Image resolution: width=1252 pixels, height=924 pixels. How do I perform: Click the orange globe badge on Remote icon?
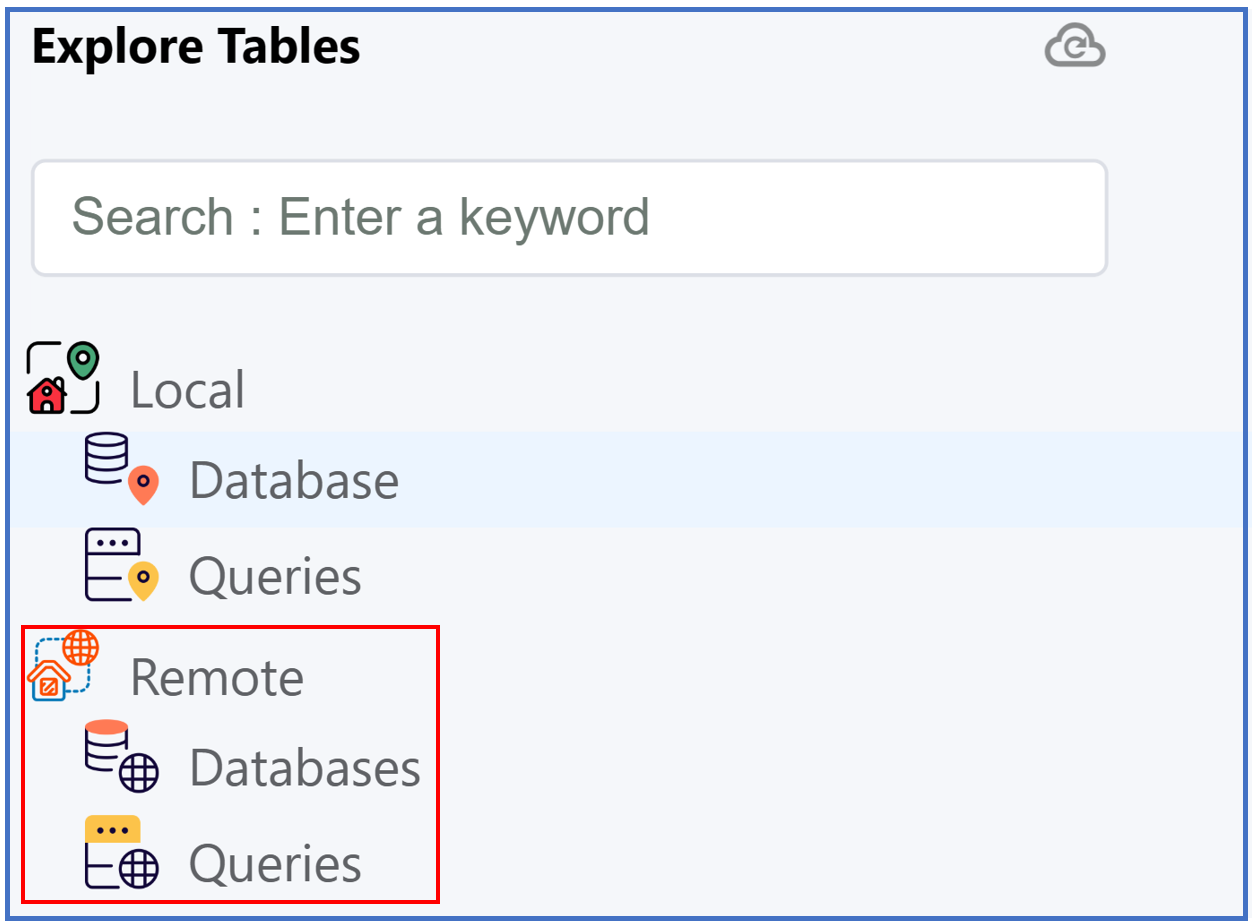click(x=81, y=648)
